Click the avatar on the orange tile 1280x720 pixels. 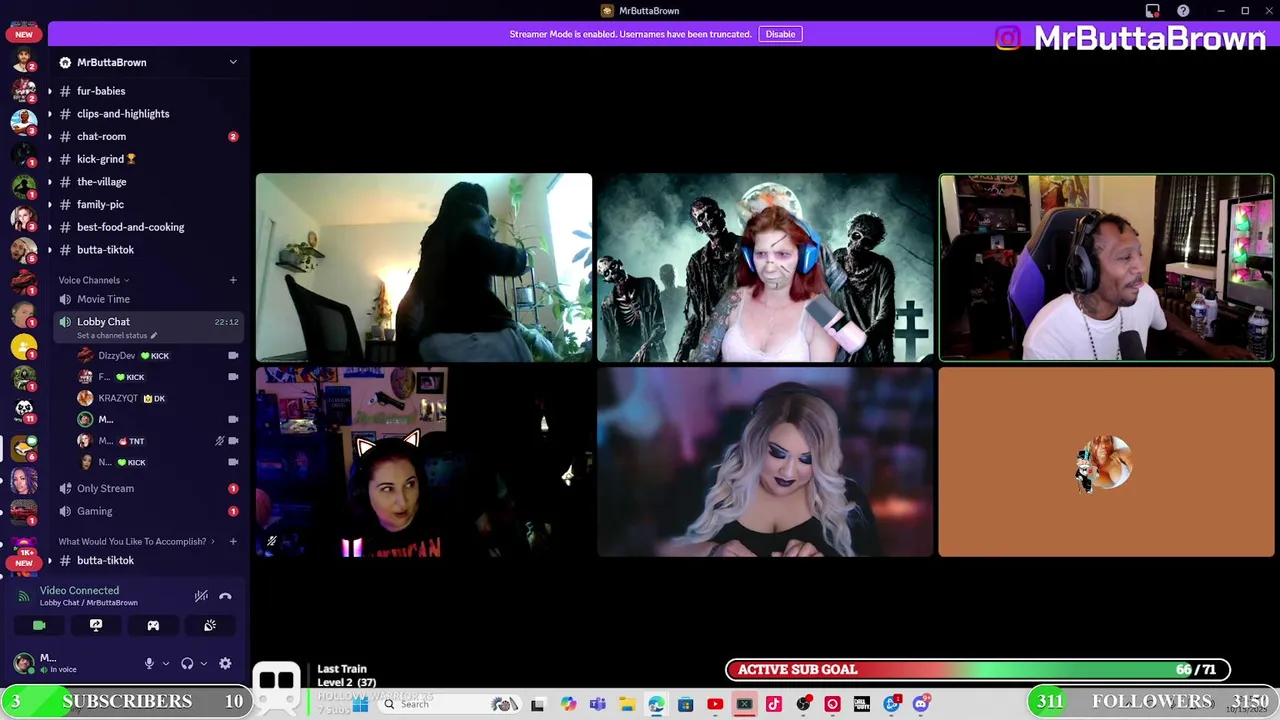tap(1106, 463)
